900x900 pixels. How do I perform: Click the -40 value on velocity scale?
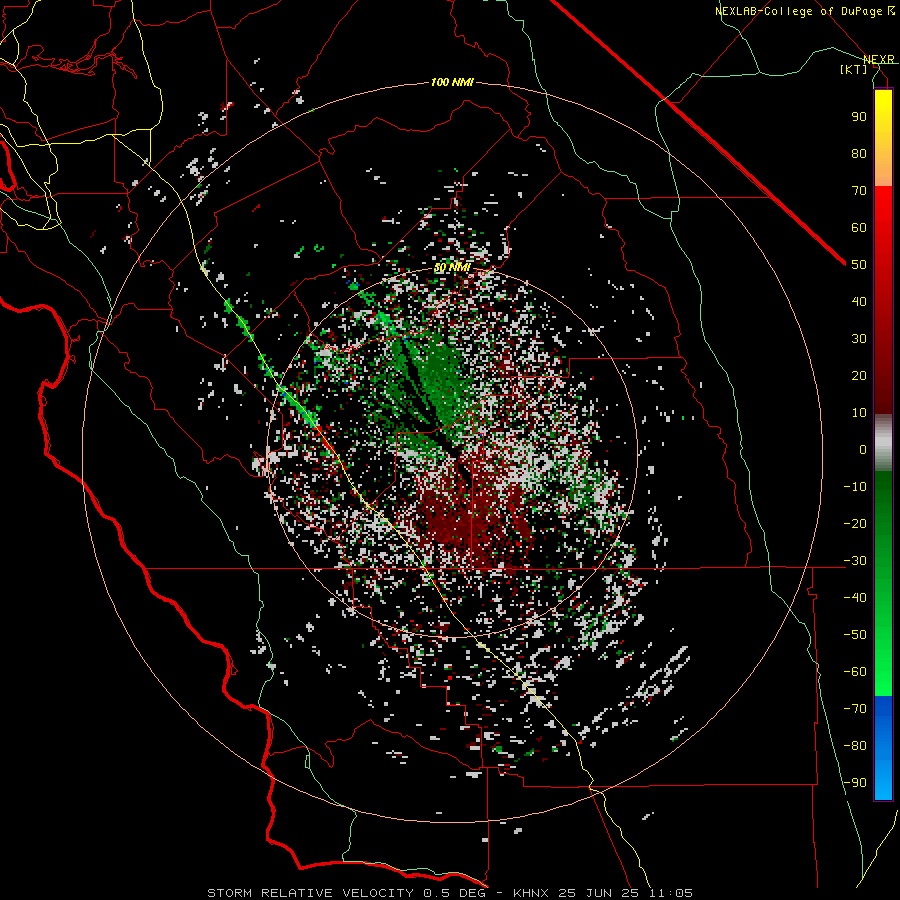click(855, 598)
